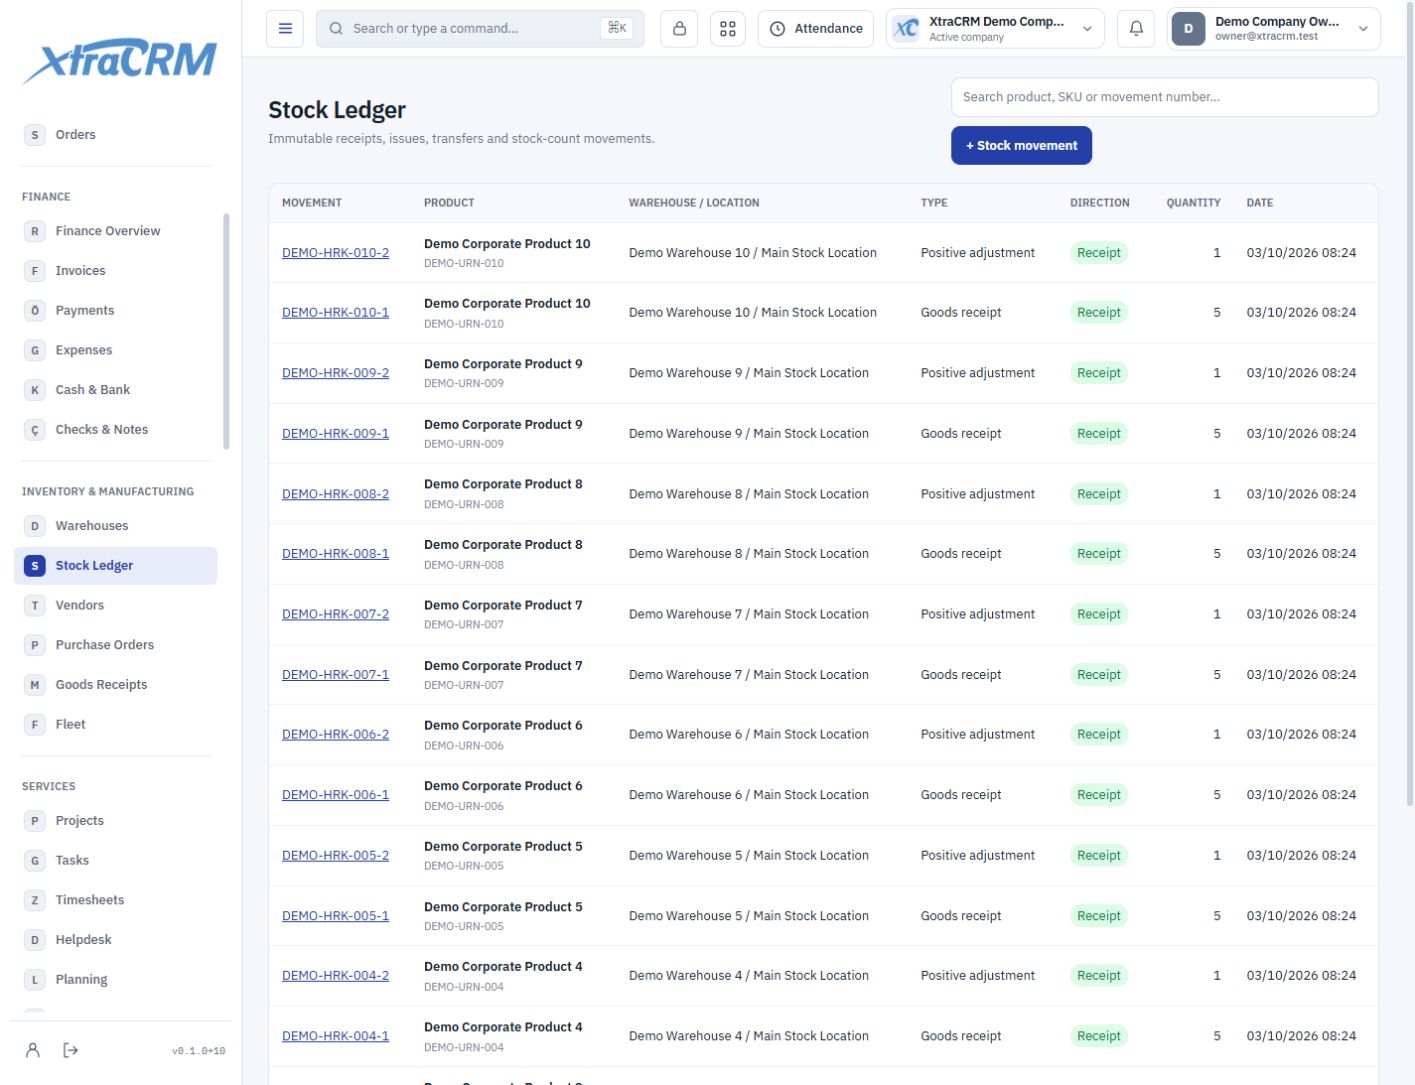This screenshot has height=1085, width=1415.
Task: Click the Invoices F letter icon
Action: [x=35, y=271]
